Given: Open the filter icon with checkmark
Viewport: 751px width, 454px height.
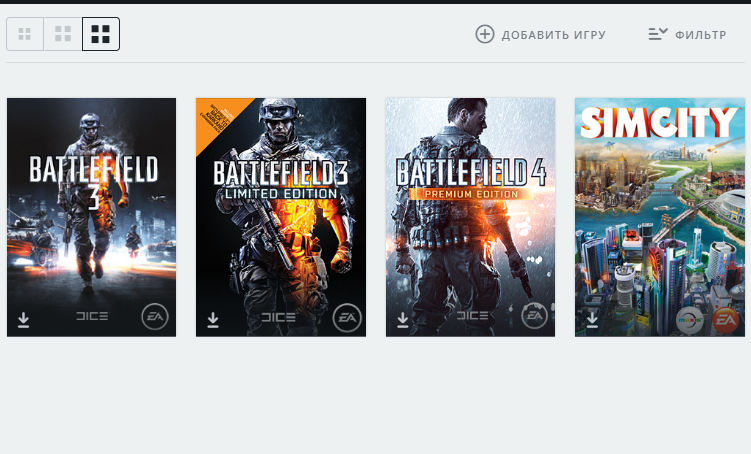Looking at the screenshot, I should (x=658, y=34).
